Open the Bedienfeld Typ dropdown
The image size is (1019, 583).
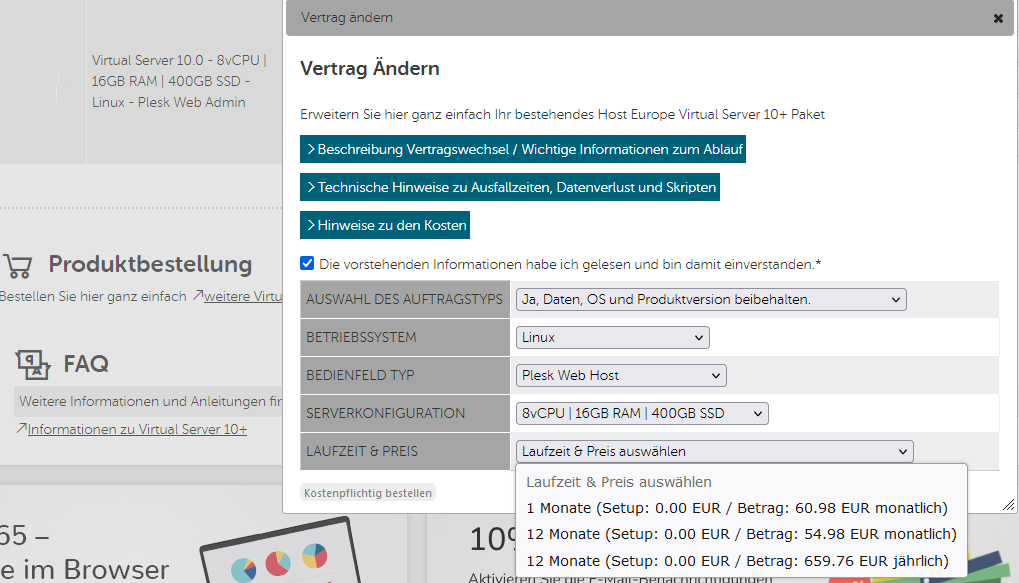[621, 376]
